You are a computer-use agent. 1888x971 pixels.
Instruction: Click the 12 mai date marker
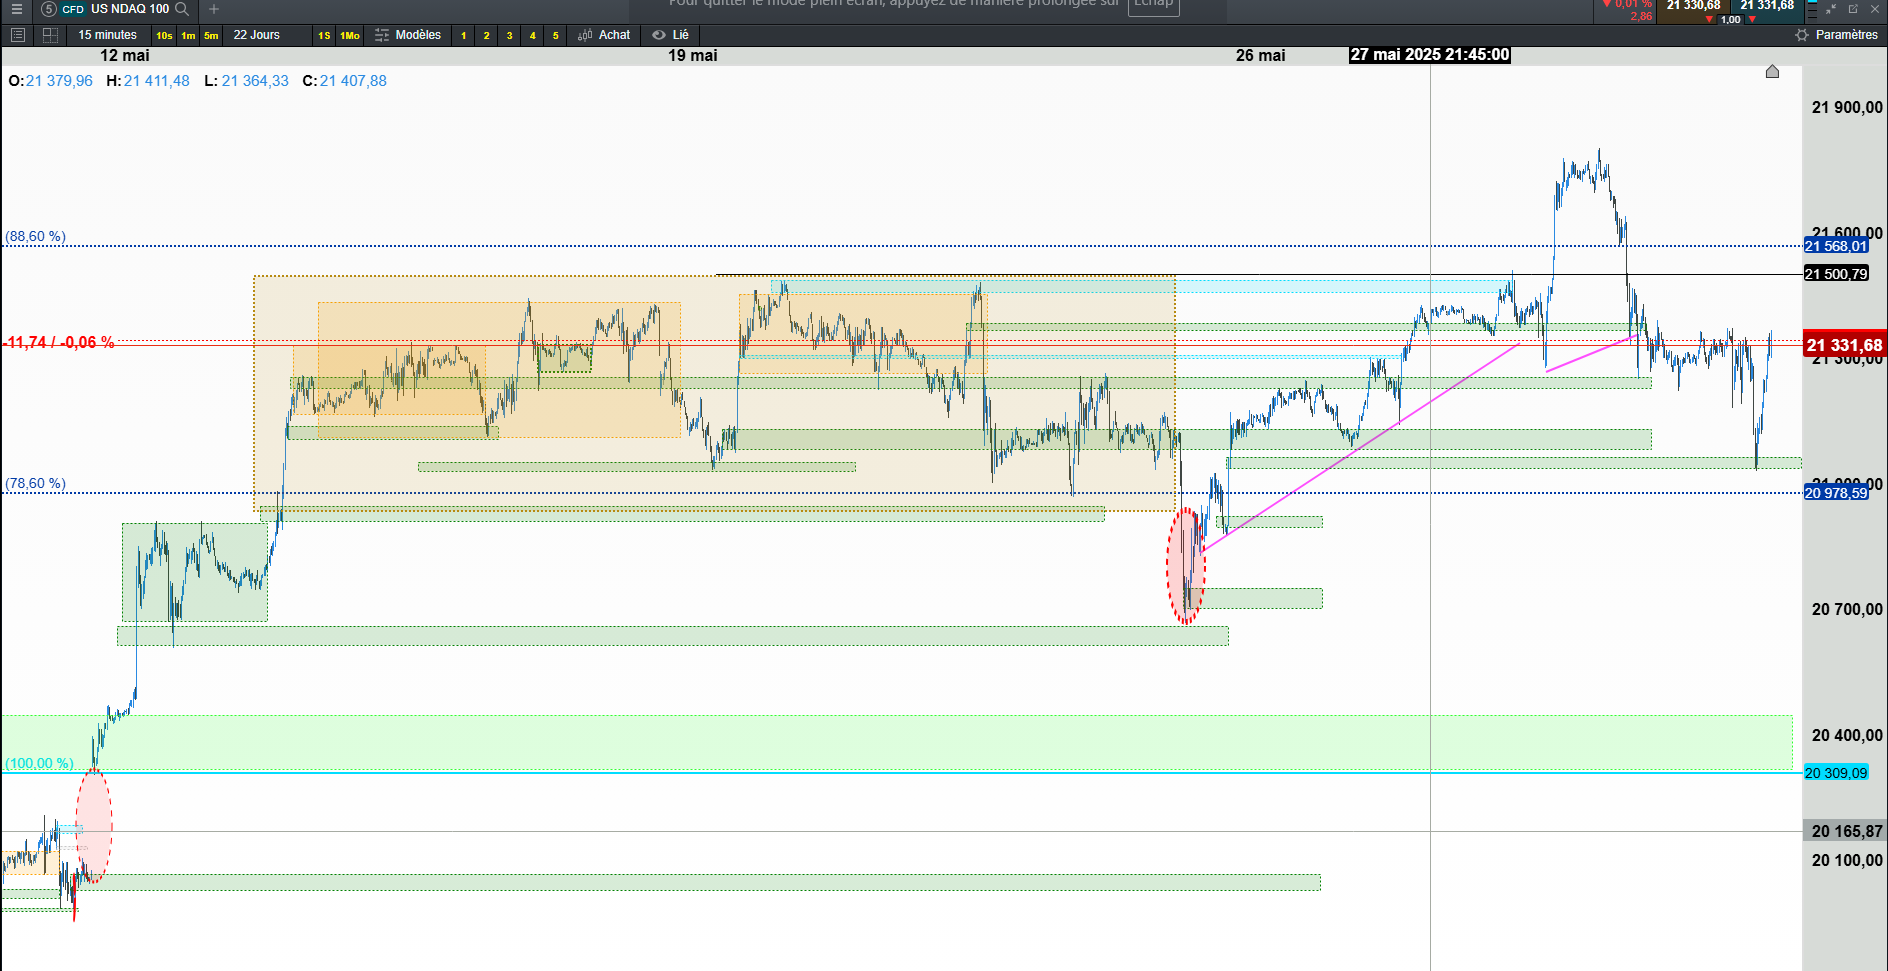pos(125,56)
